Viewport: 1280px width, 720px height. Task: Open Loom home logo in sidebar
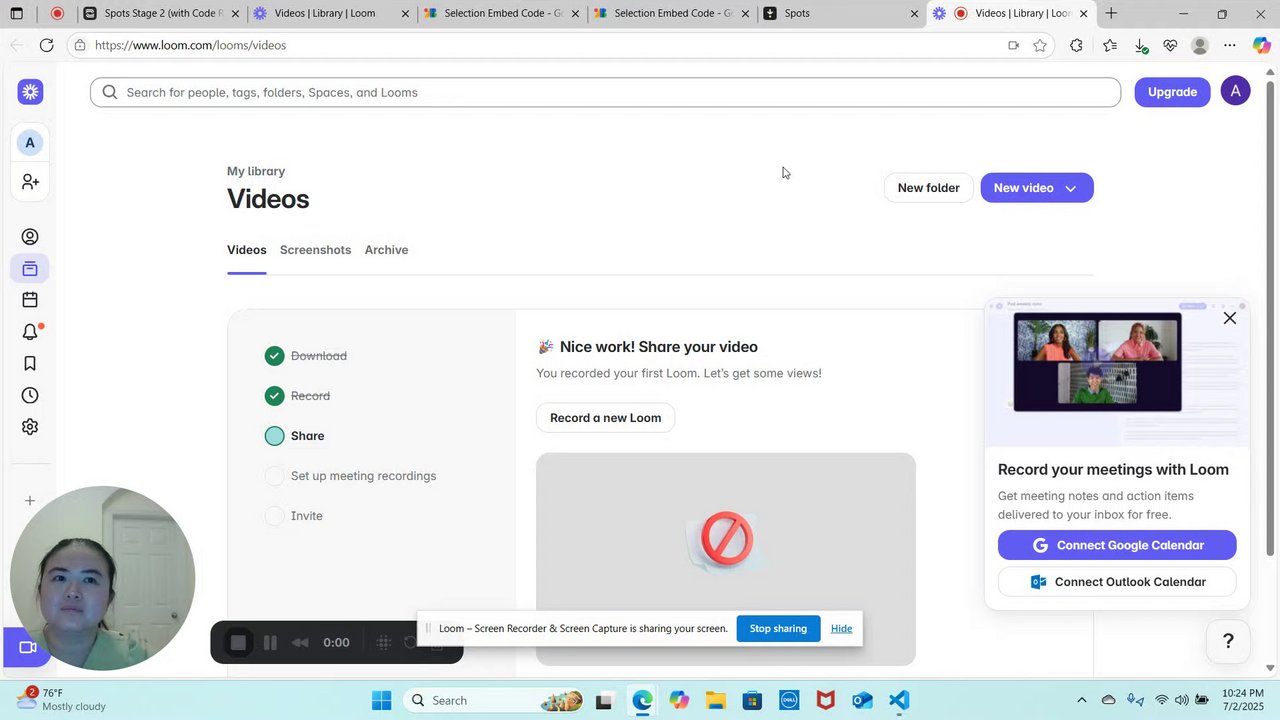tap(30, 92)
